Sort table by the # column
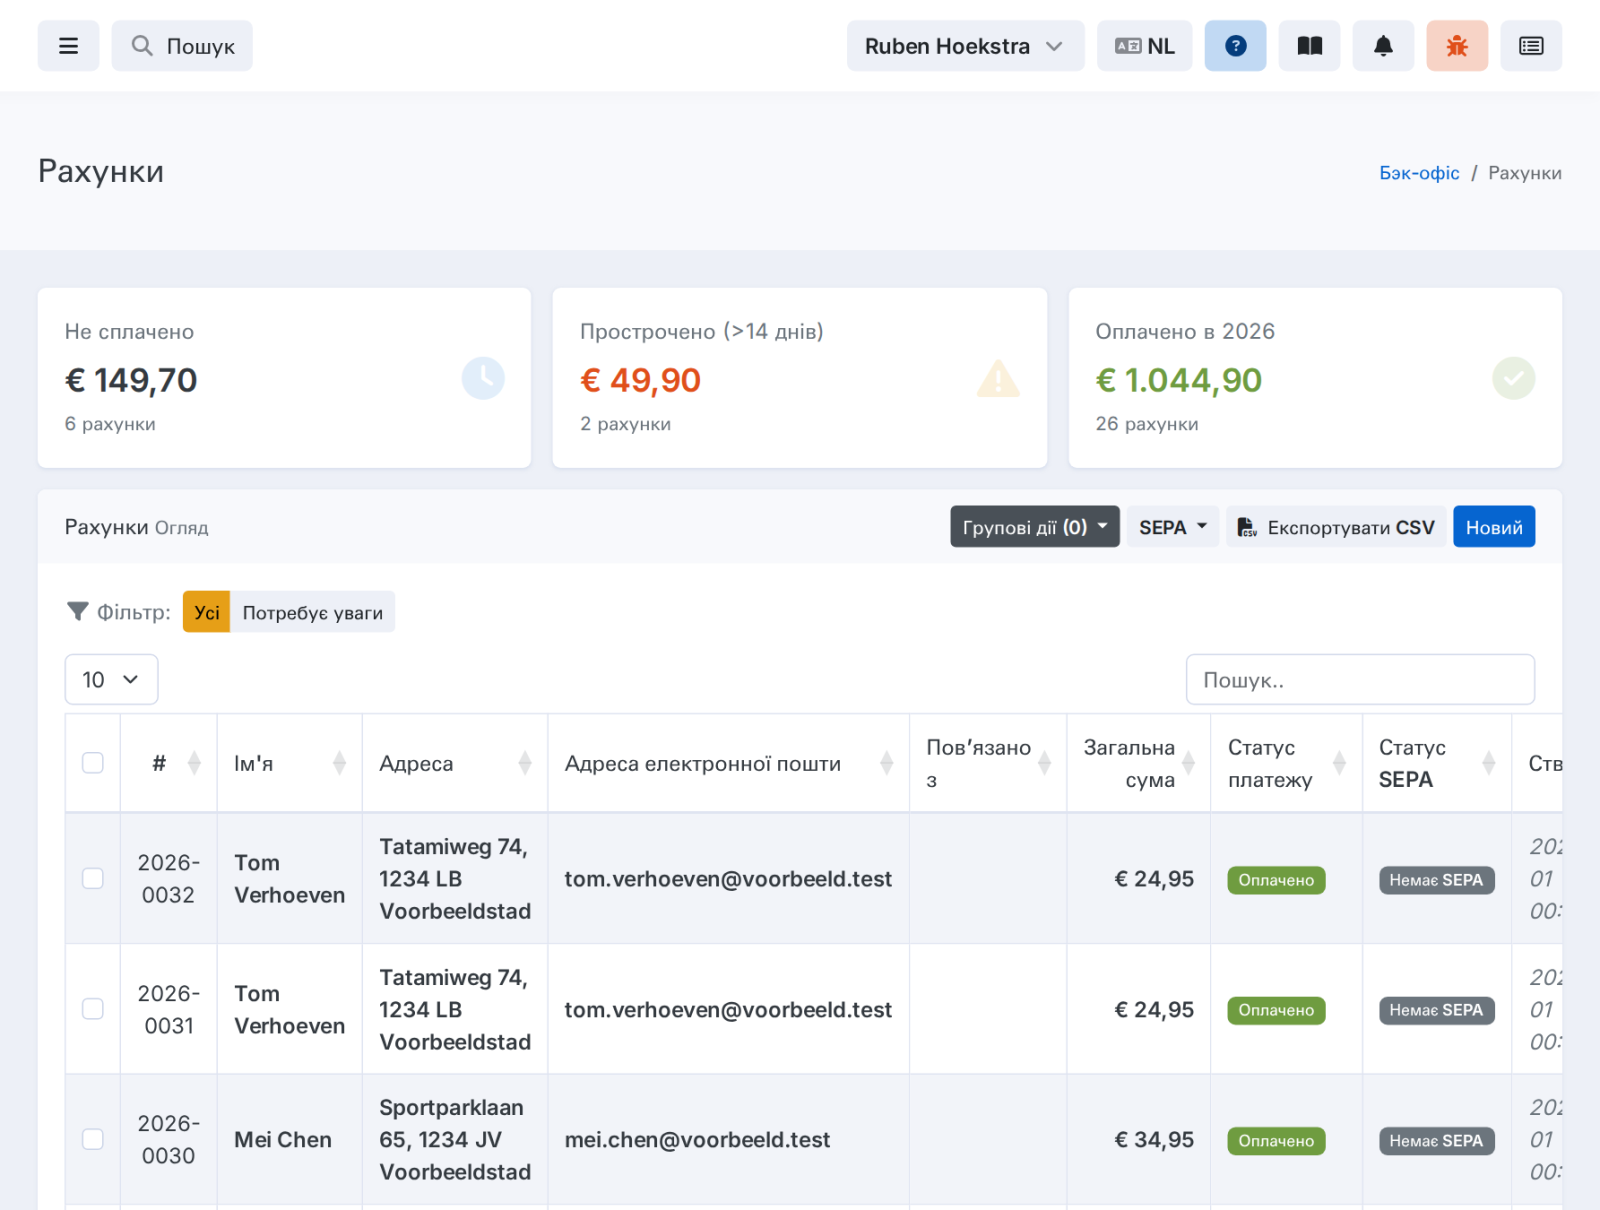Viewport: 1600px width, 1210px height. pos(194,763)
